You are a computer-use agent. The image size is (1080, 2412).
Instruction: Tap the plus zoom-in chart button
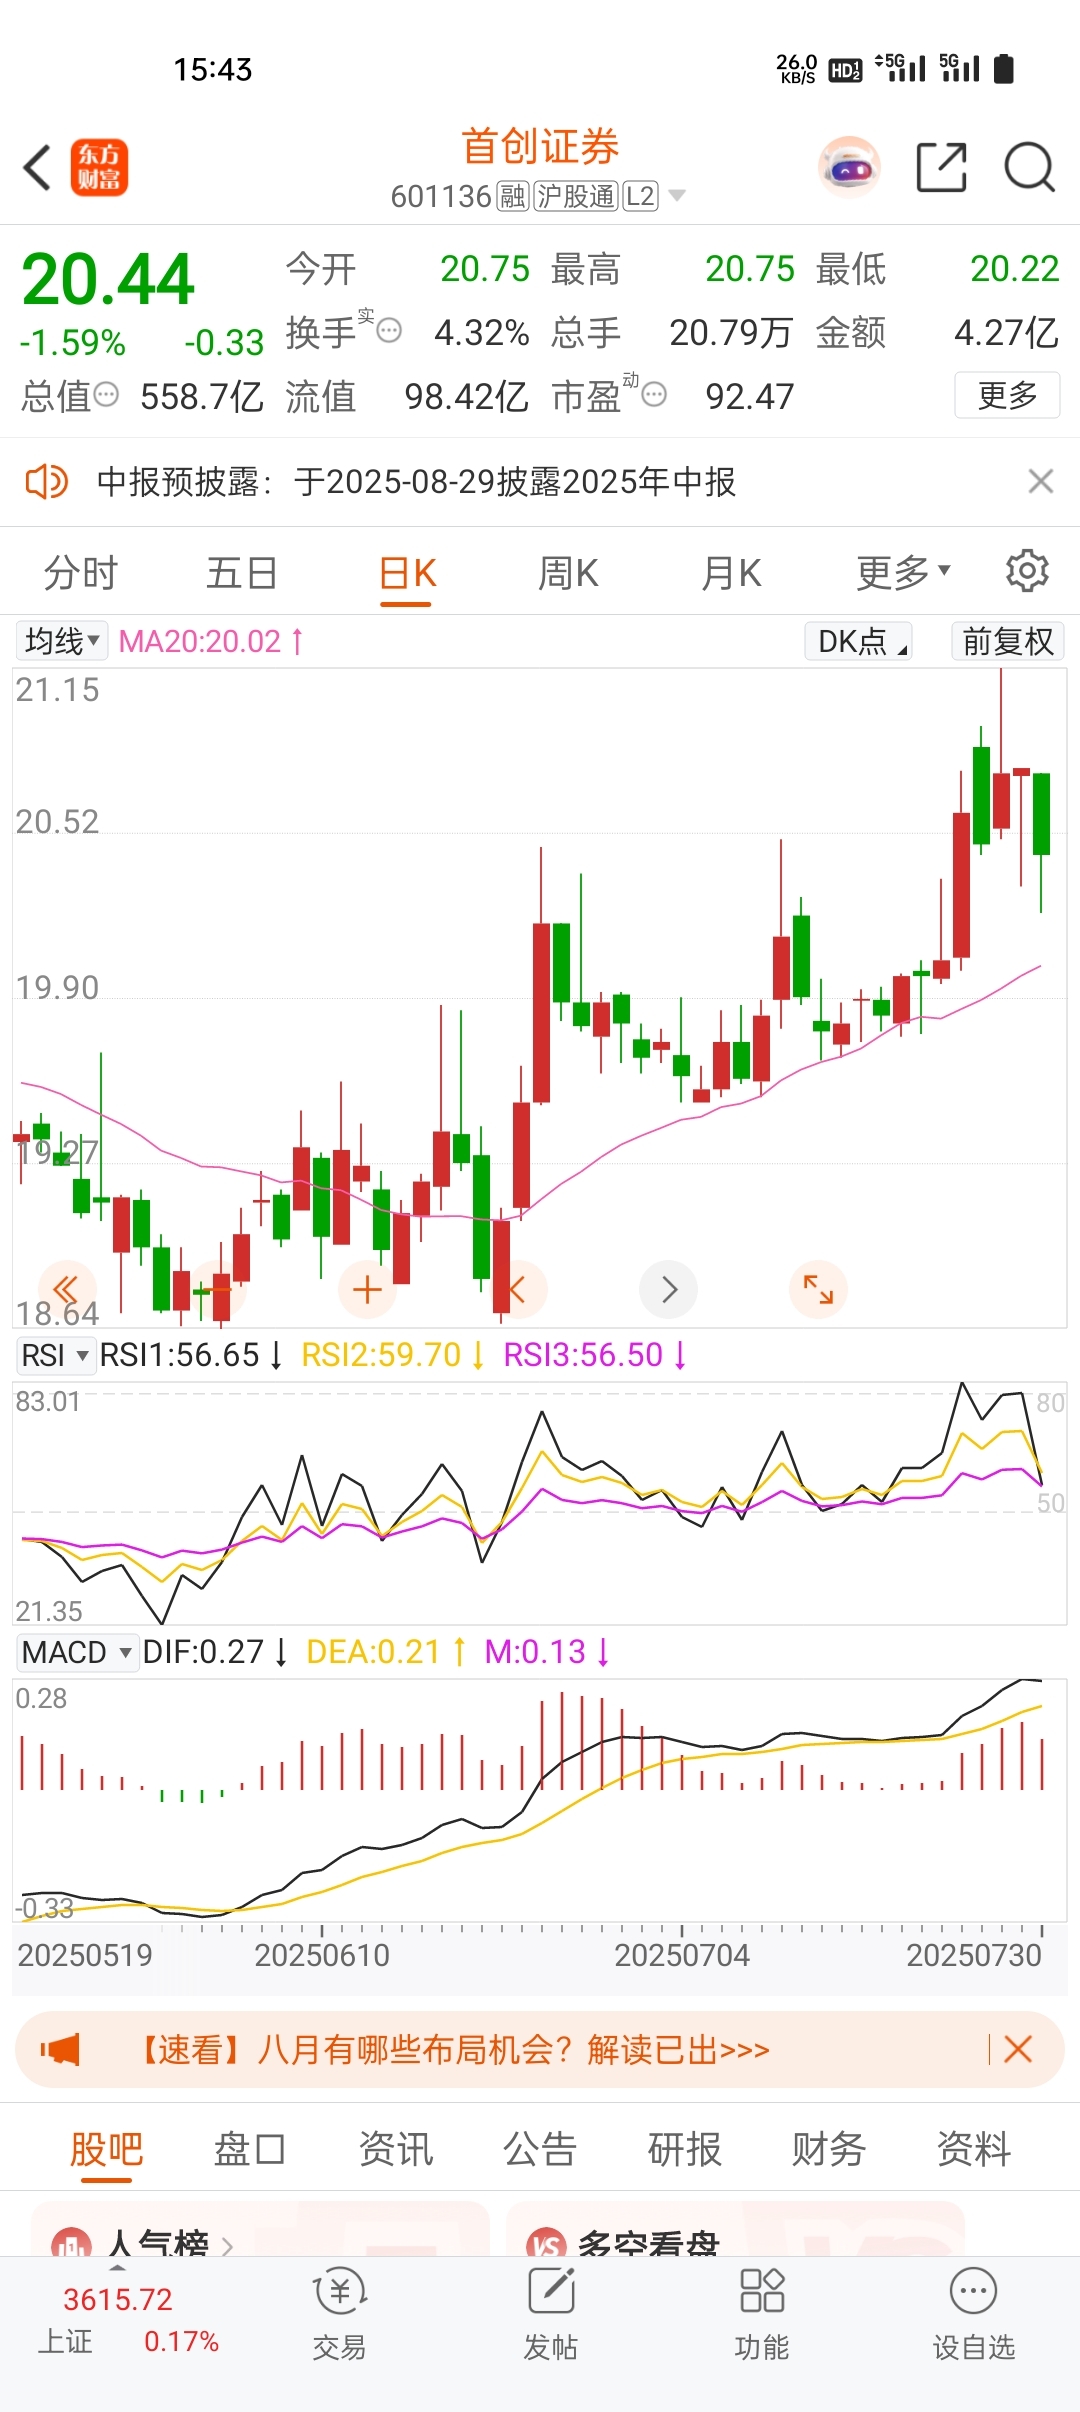(367, 1289)
